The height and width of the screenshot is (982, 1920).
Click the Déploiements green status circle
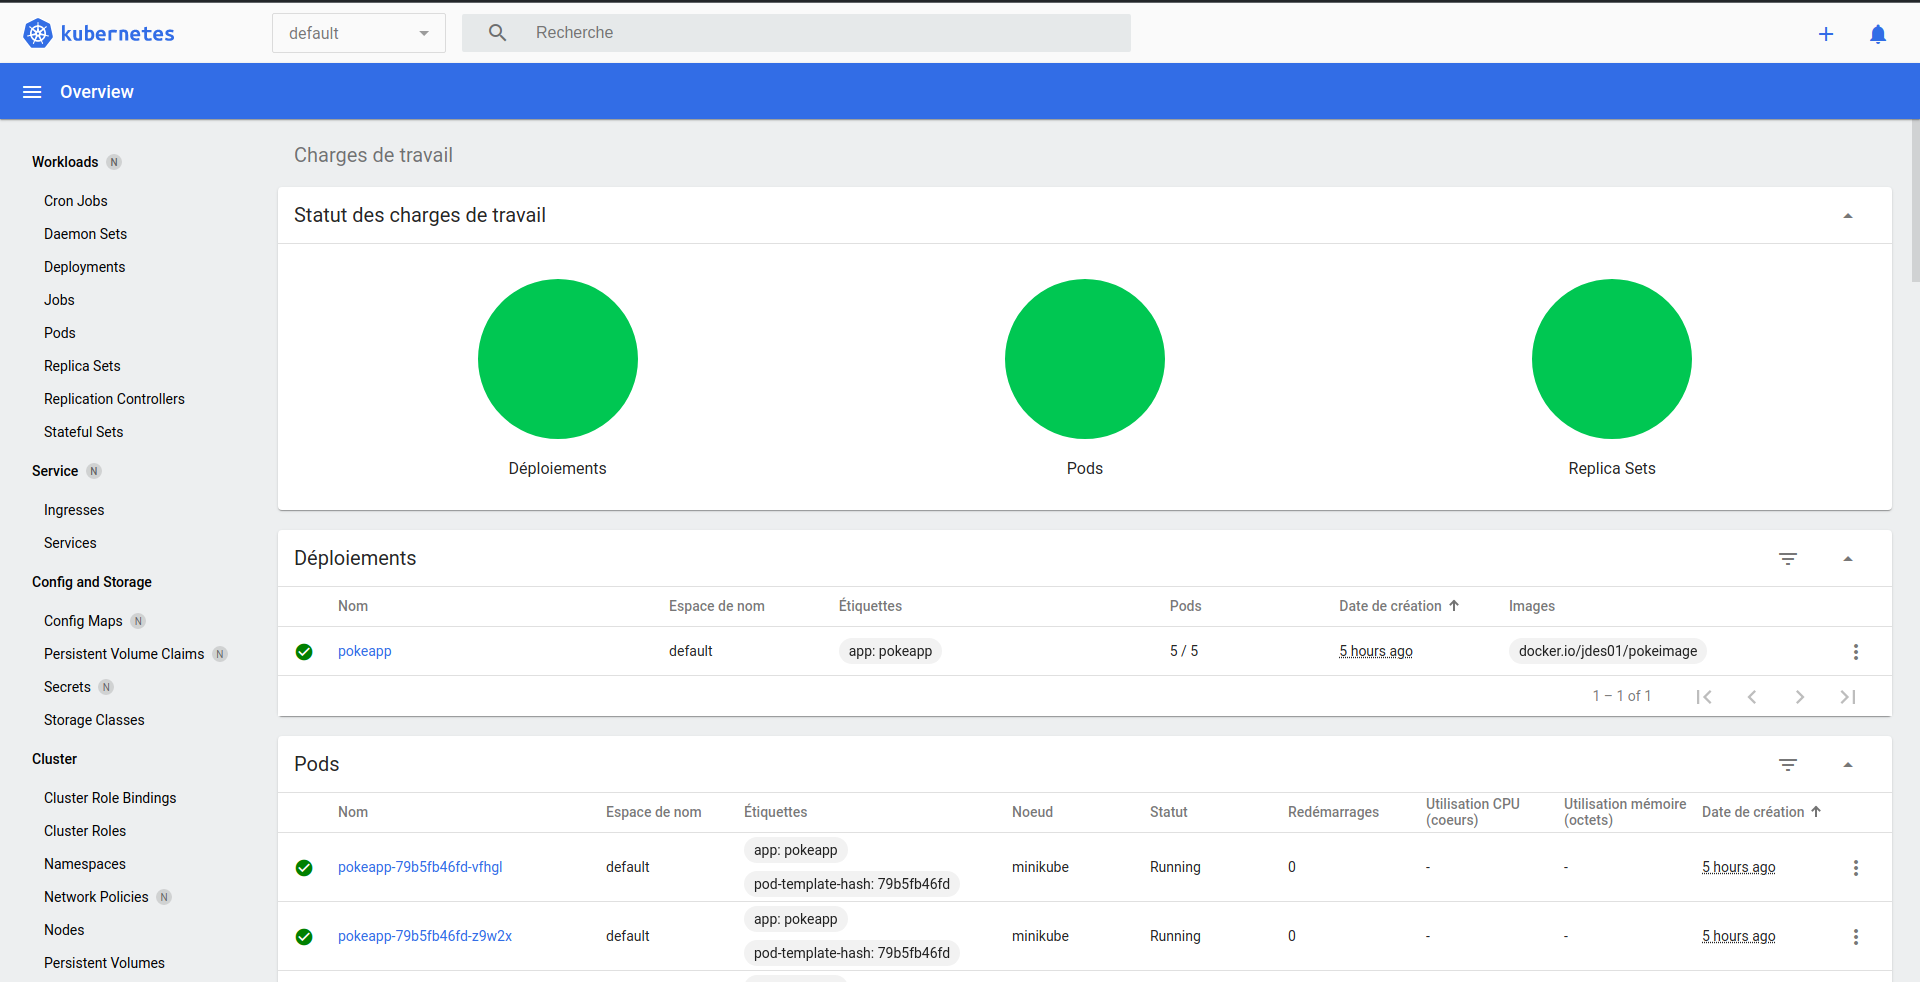(x=558, y=359)
